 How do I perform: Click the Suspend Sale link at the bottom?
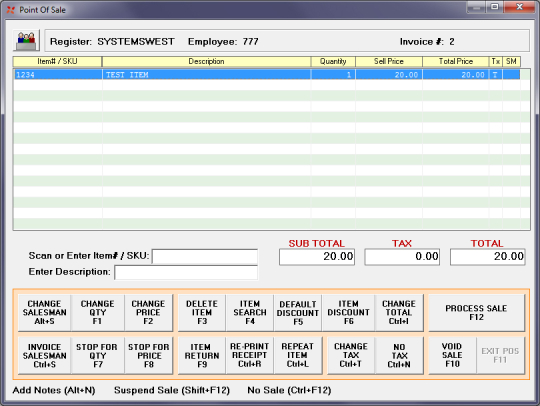point(172,390)
